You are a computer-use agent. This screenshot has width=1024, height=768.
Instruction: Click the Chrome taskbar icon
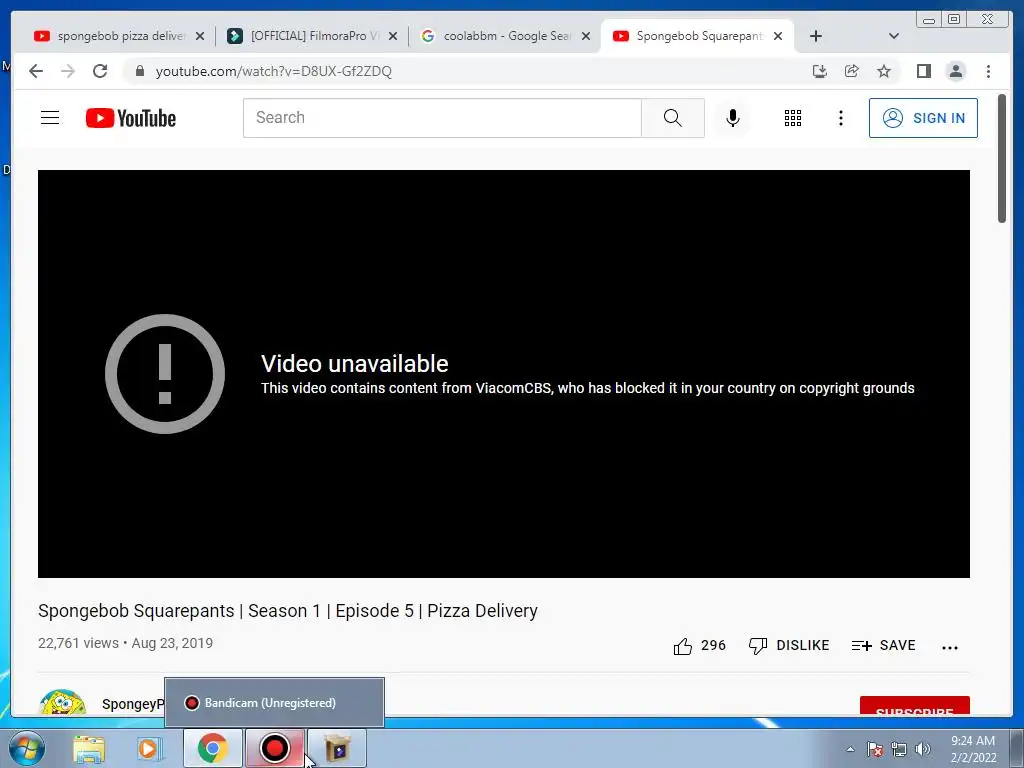coord(212,748)
